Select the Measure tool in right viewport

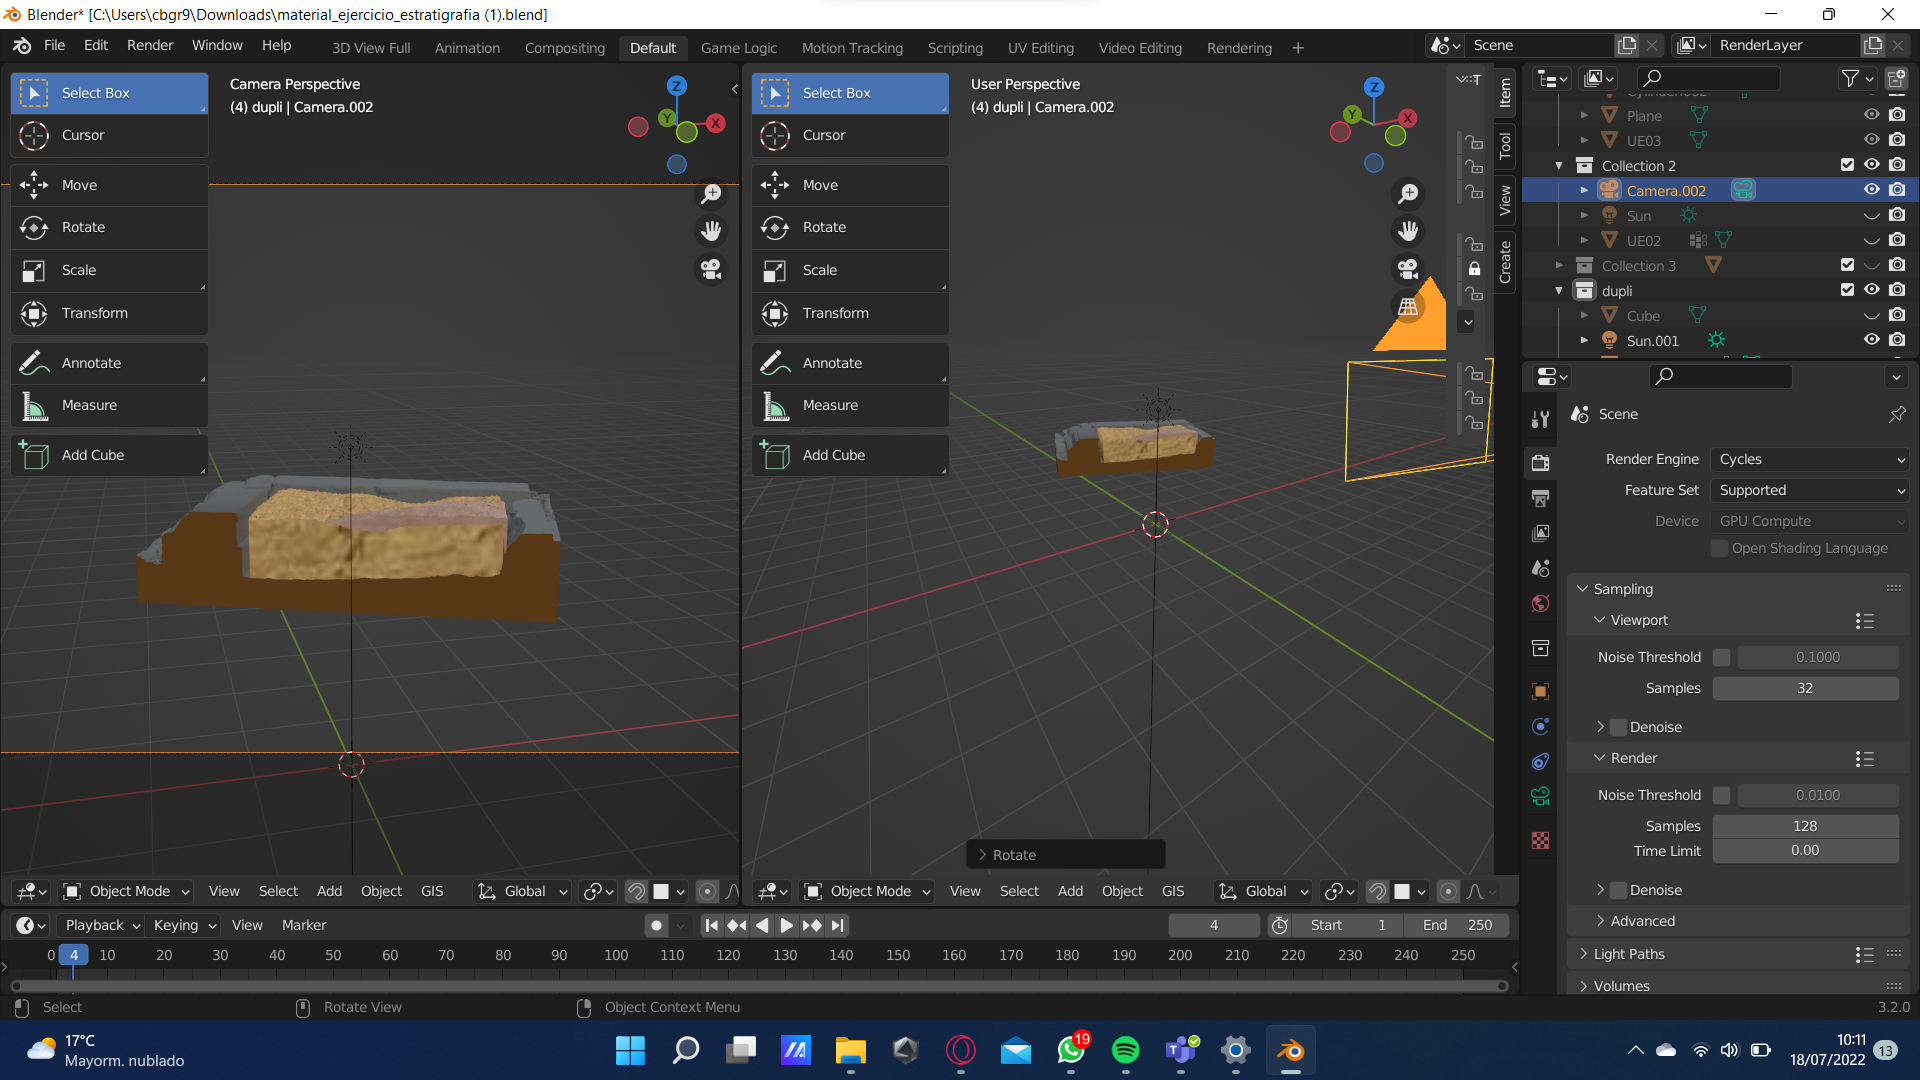[x=830, y=405]
